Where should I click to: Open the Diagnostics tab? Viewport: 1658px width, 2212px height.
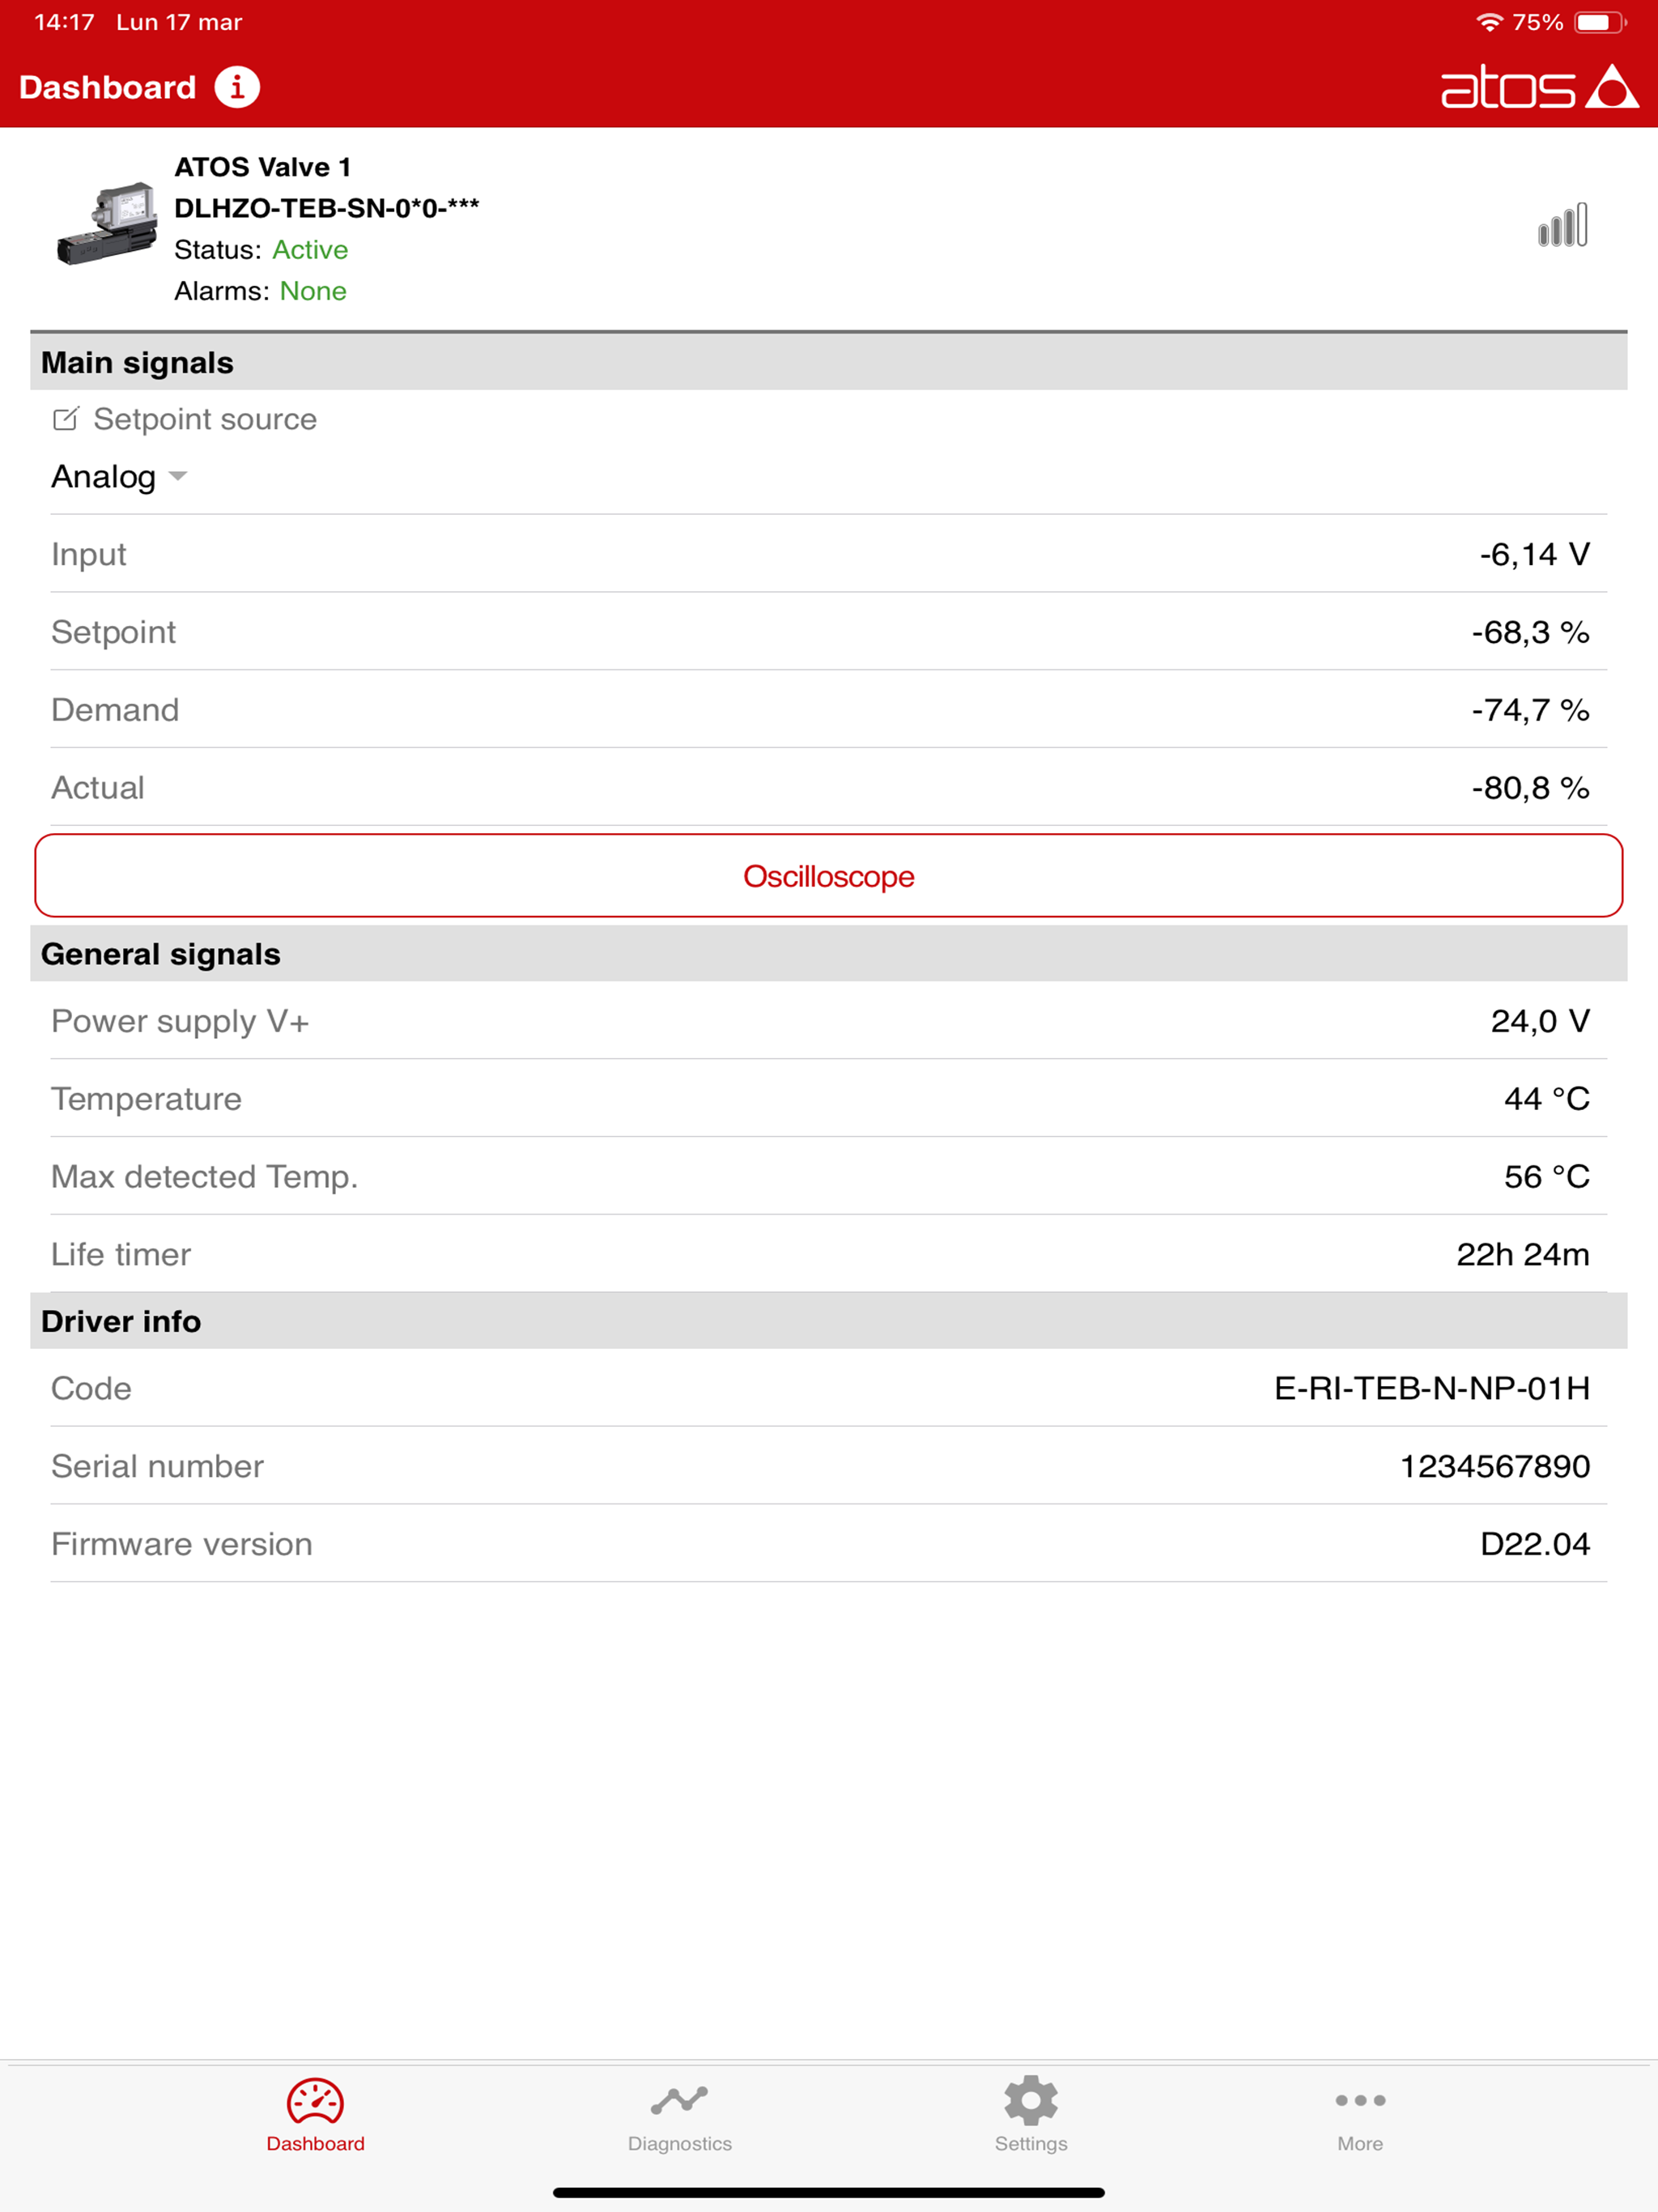680,2118
